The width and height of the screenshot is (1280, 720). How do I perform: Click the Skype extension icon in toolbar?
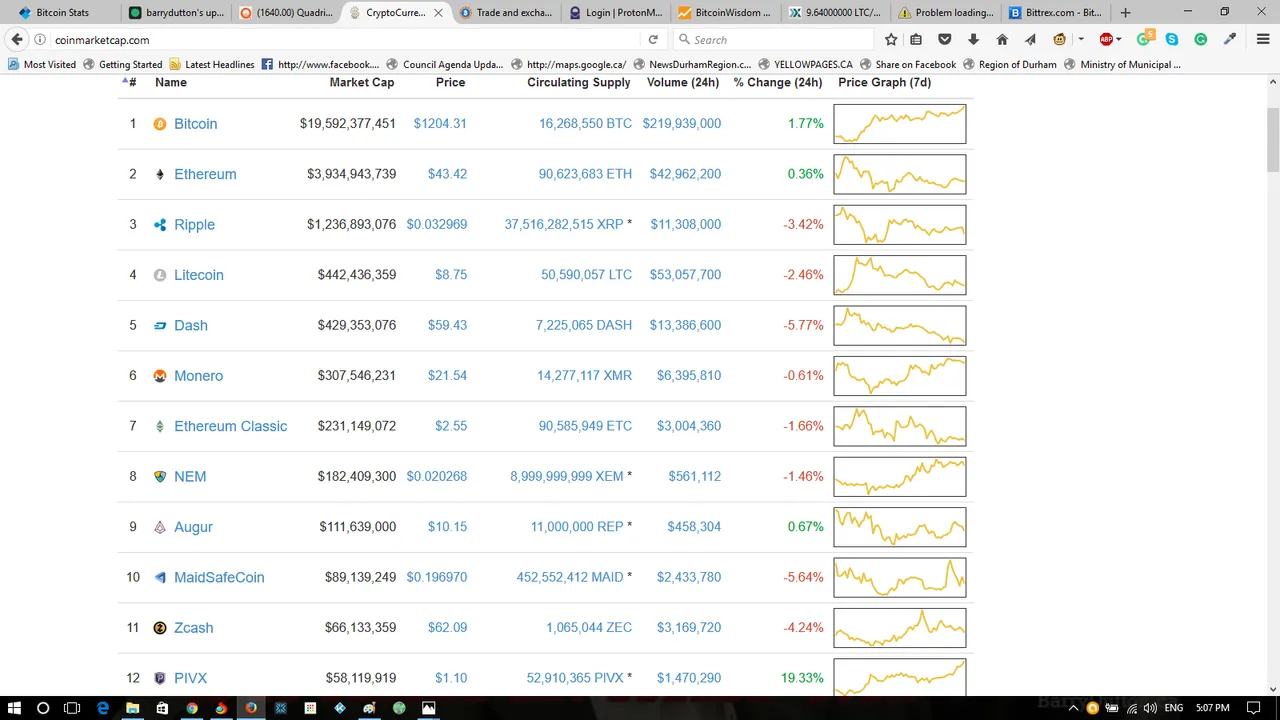tap(1172, 40)
